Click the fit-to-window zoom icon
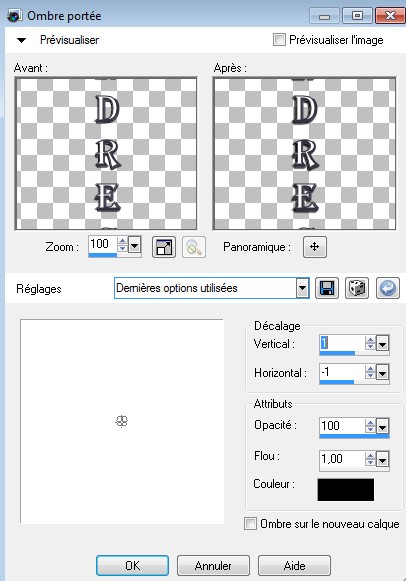 point(164,247)
